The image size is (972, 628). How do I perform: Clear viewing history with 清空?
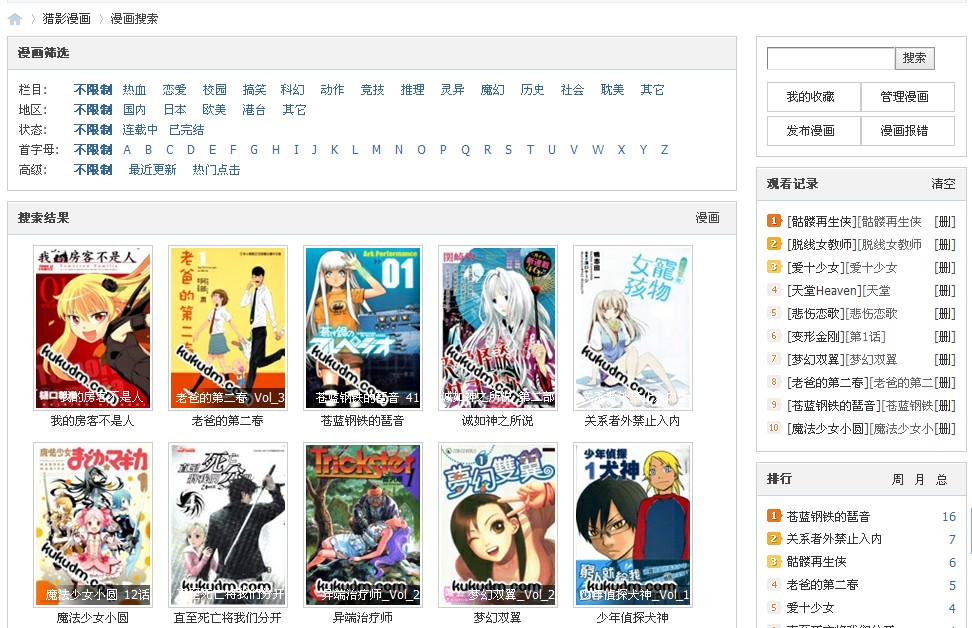tap(943, 184)
